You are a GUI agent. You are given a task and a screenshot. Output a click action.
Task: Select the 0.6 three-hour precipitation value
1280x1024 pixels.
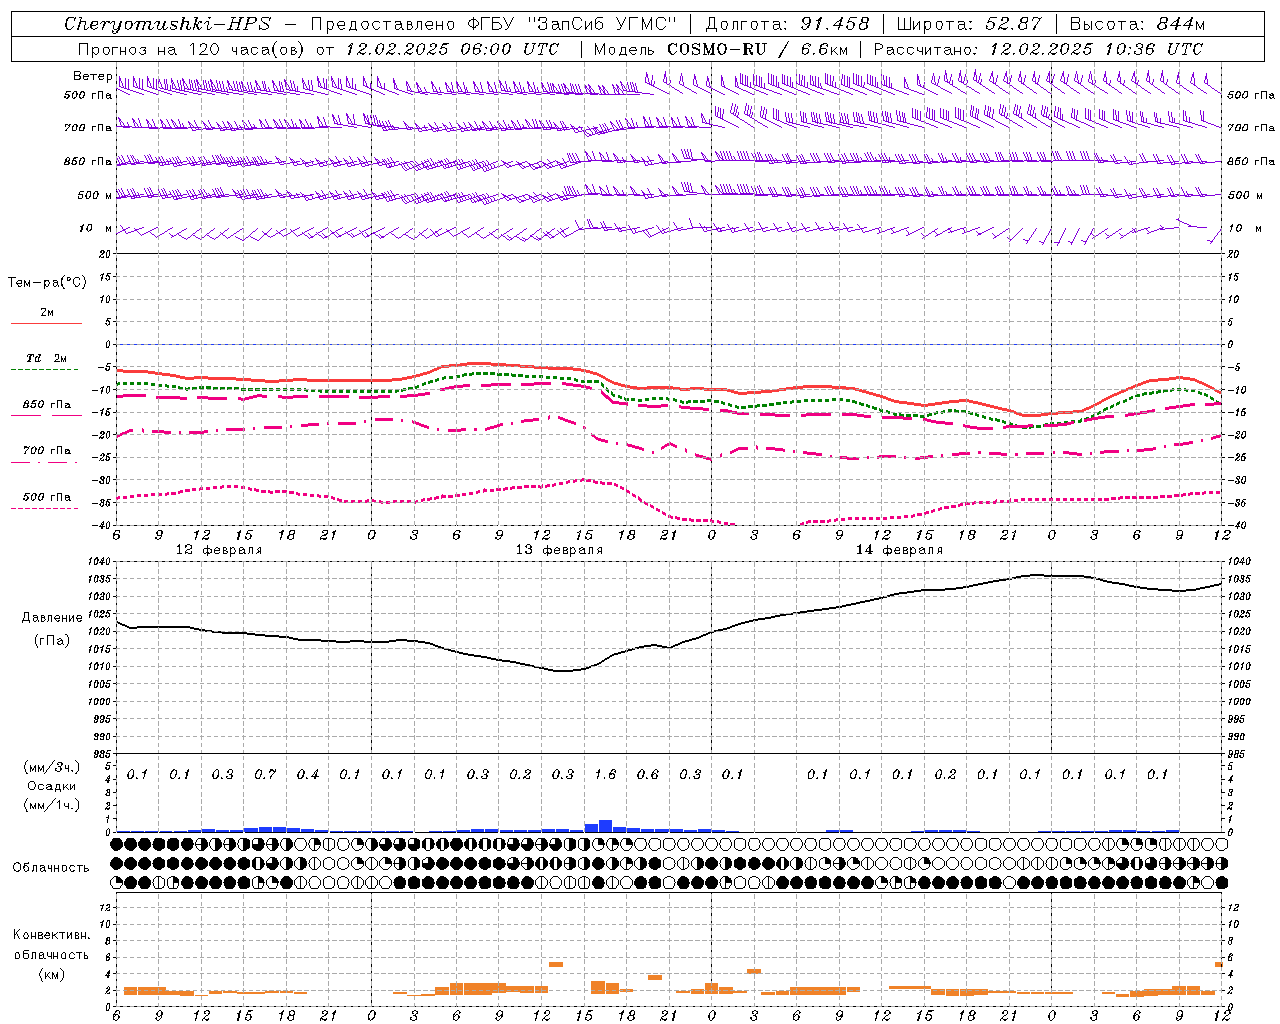[x=648, y=774]
